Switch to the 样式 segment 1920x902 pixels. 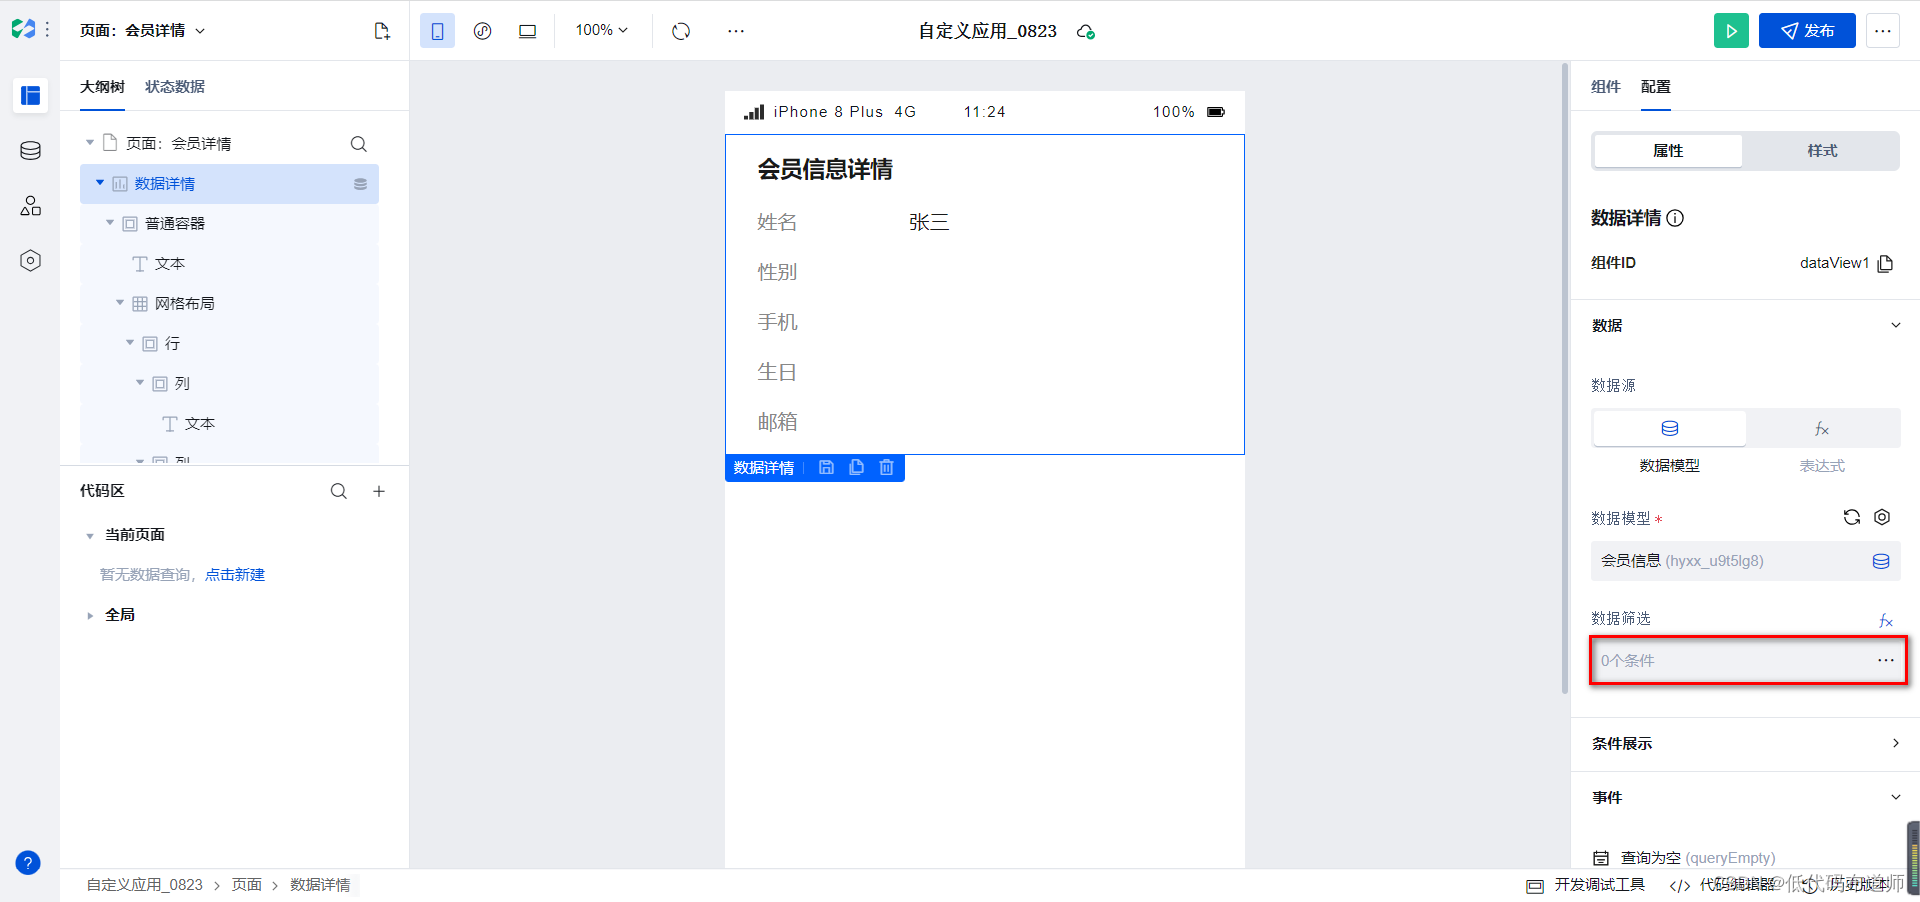[1822, 151]
